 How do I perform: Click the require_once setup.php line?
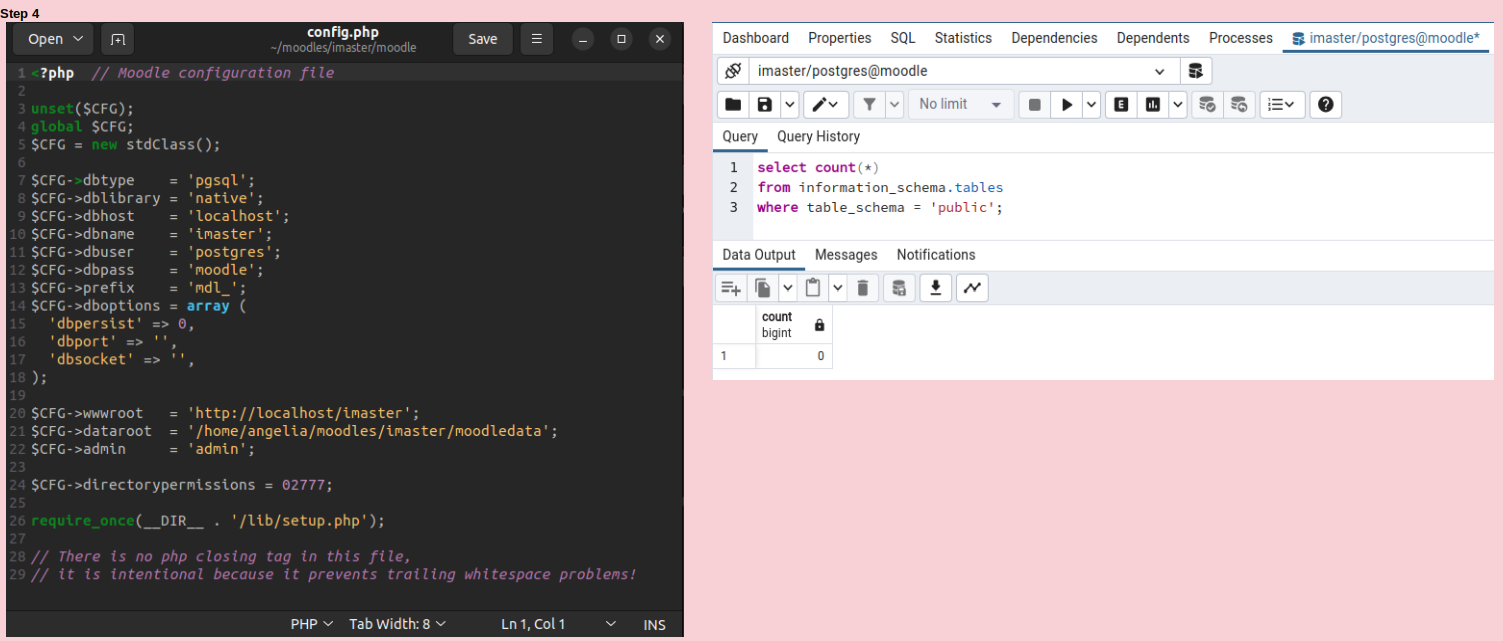click(207, 521)
